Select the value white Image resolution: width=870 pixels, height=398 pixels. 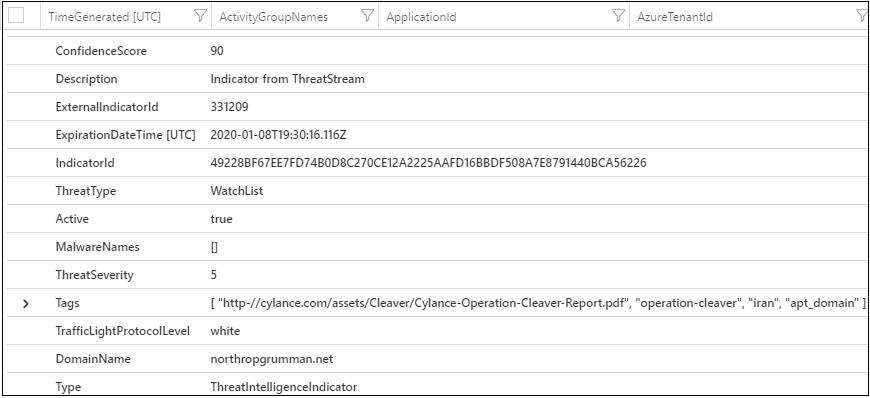pyautogui.click(x=225, y=331)
